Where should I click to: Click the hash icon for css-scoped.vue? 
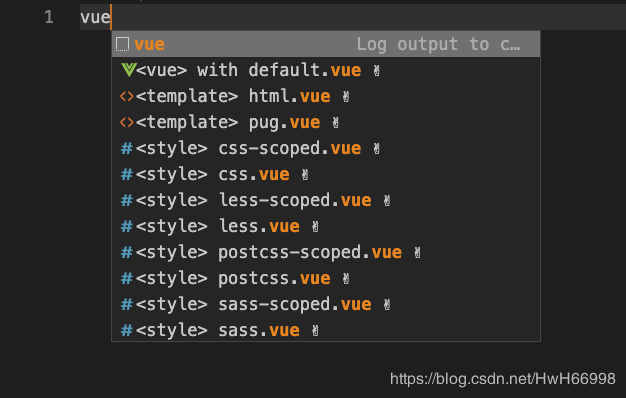[x=127, y=148]
